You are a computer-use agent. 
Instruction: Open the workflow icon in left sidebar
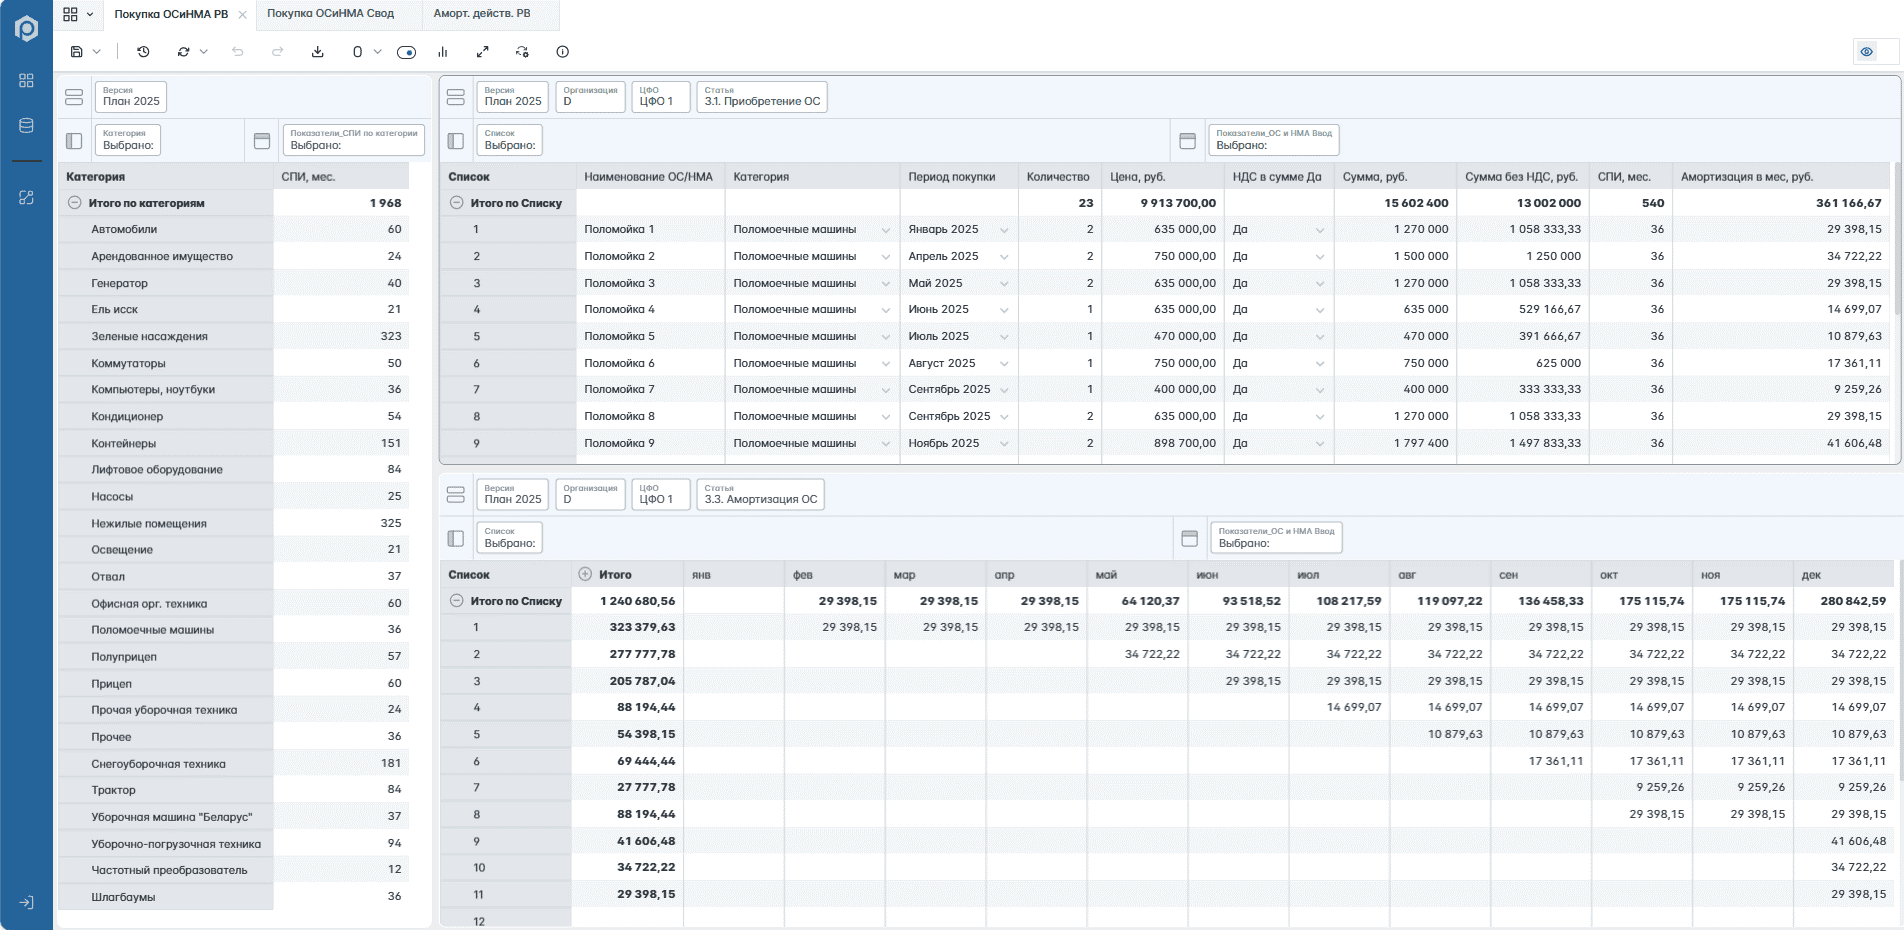[26, 198]
